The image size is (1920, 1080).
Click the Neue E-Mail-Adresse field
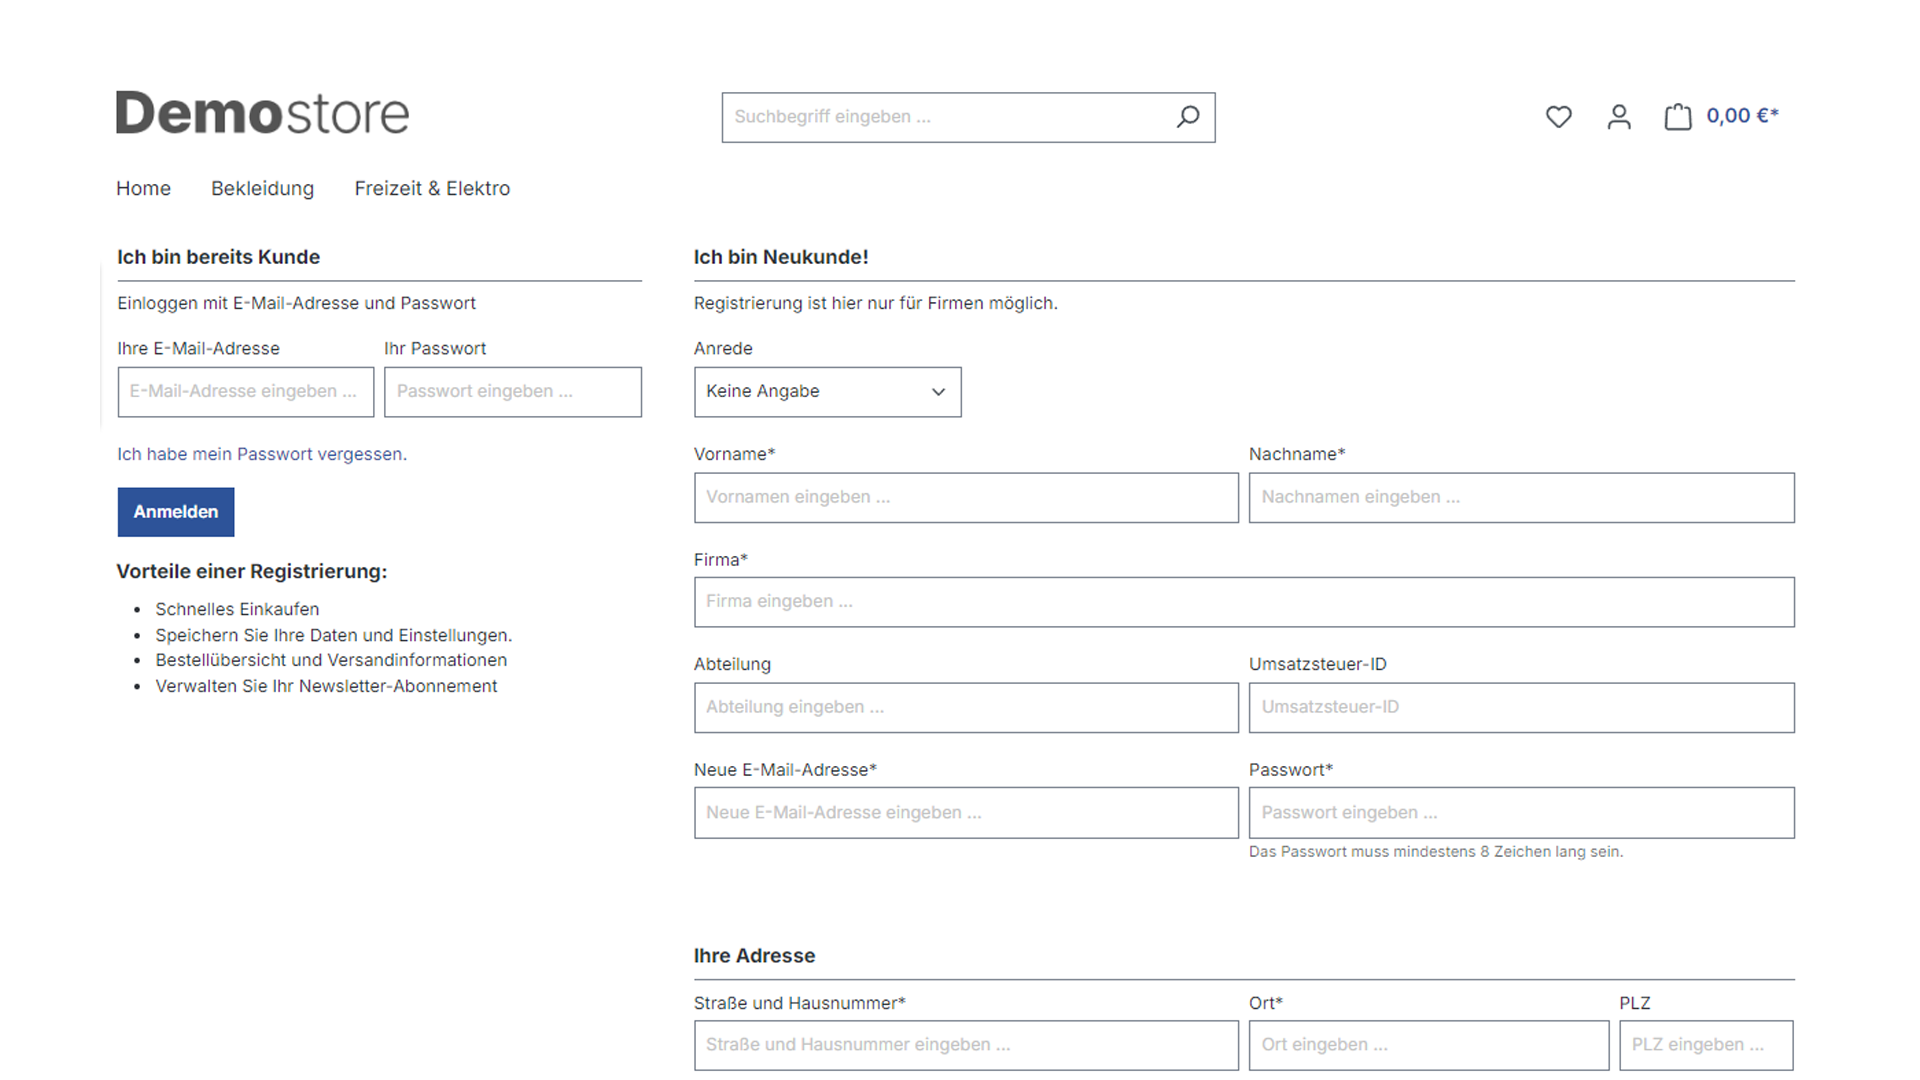966,813
